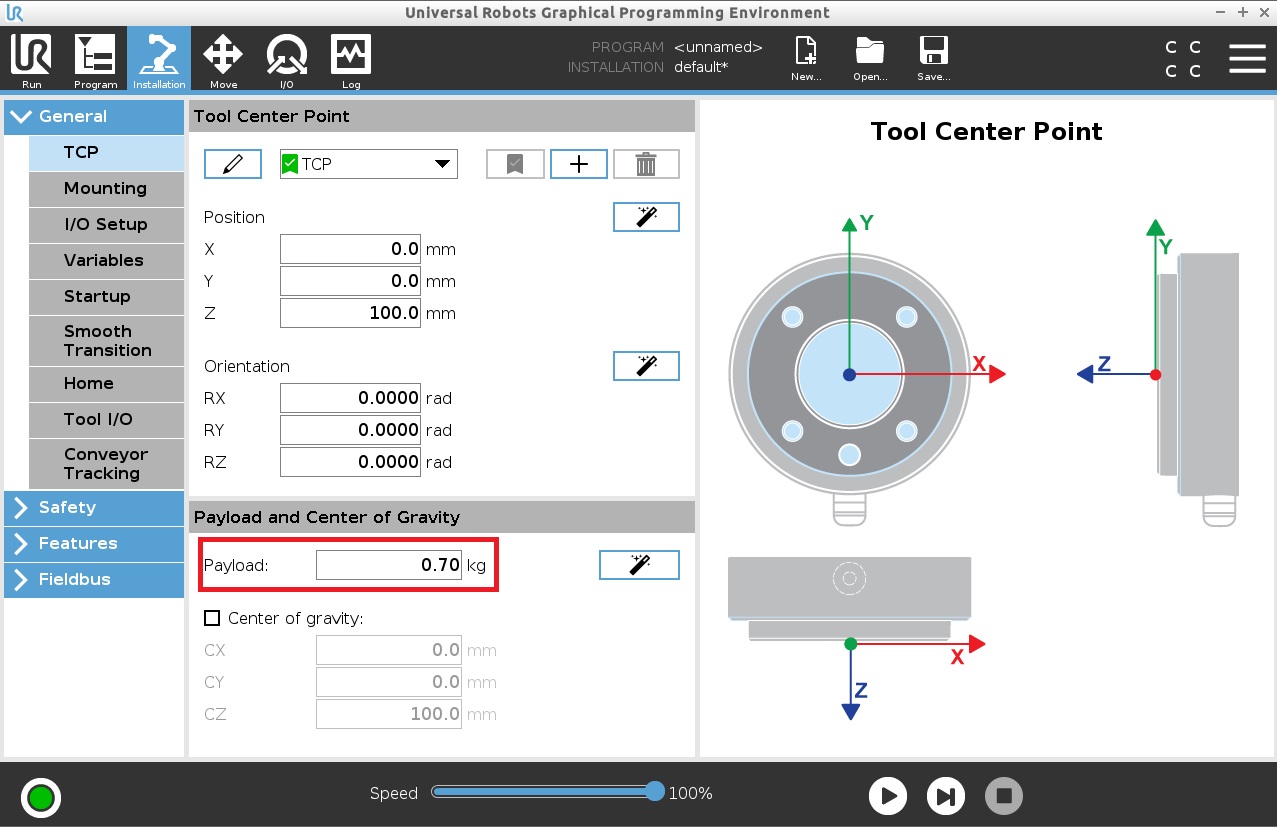Viewport: 1277px width, 827px height.
Task: Open the hamburger menu
Action: pos(1247,58)
